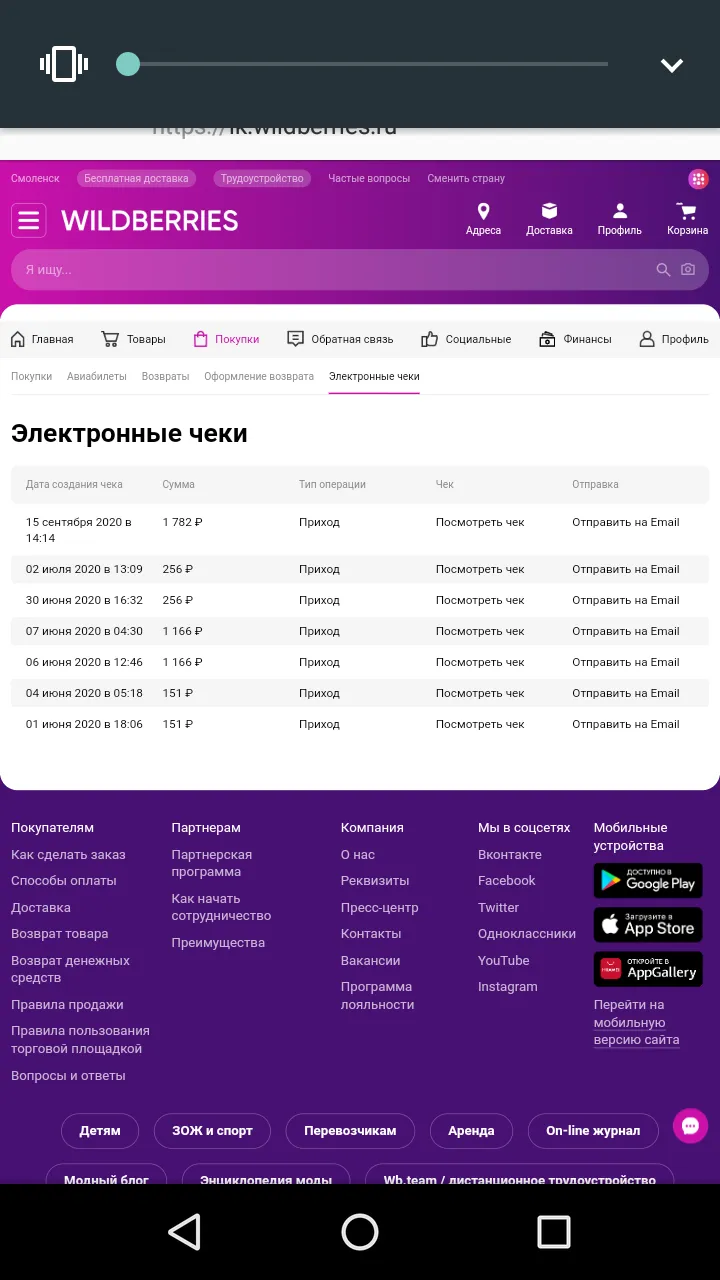Tap the ЗОЖ и спорт pill

212,1131
